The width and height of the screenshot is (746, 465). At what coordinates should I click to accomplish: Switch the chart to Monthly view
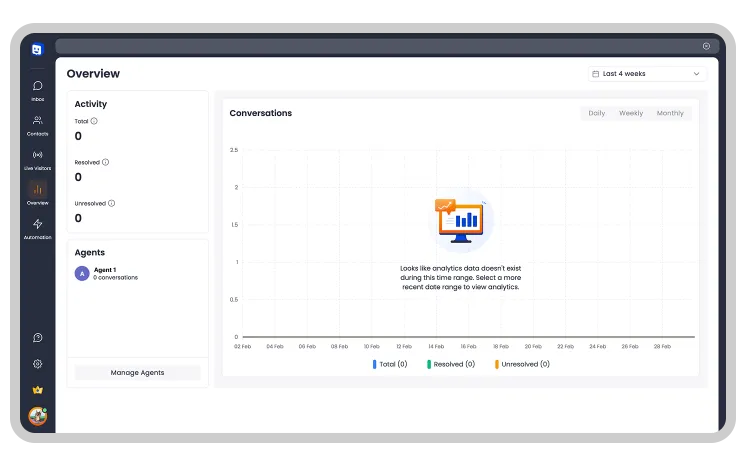point(670,113)
